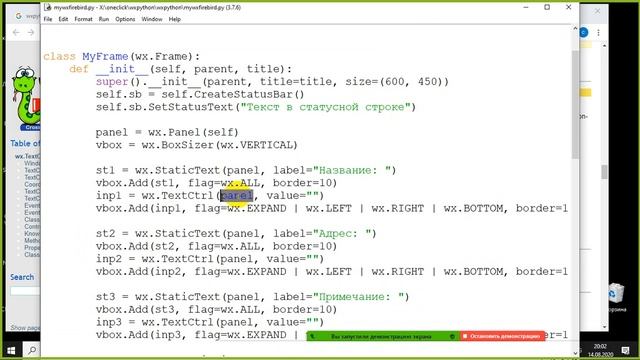Screen dimensions: 640x360
Task: Click the panel = wx.Panel(self) line
Action: click(x=167, y=132)
